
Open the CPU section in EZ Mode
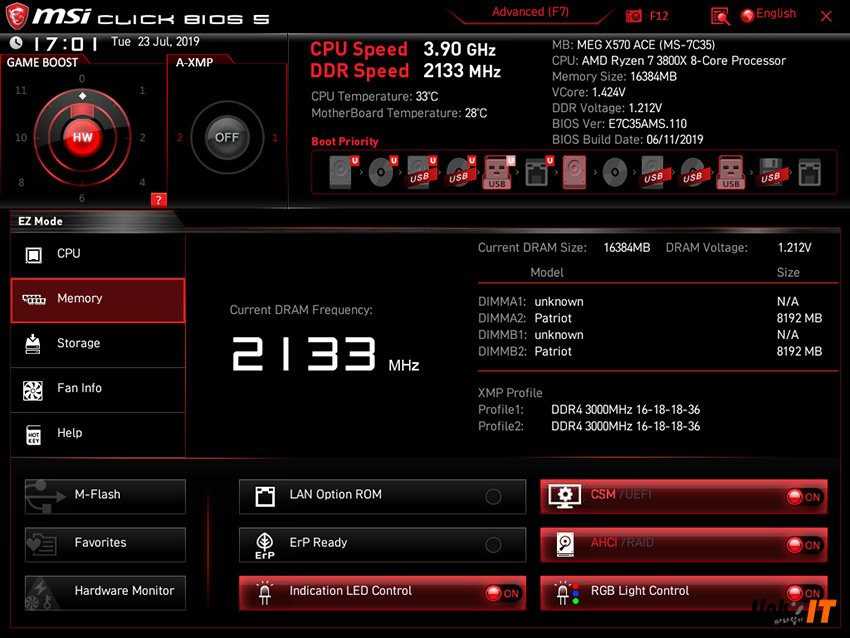[x=98, y=254]
